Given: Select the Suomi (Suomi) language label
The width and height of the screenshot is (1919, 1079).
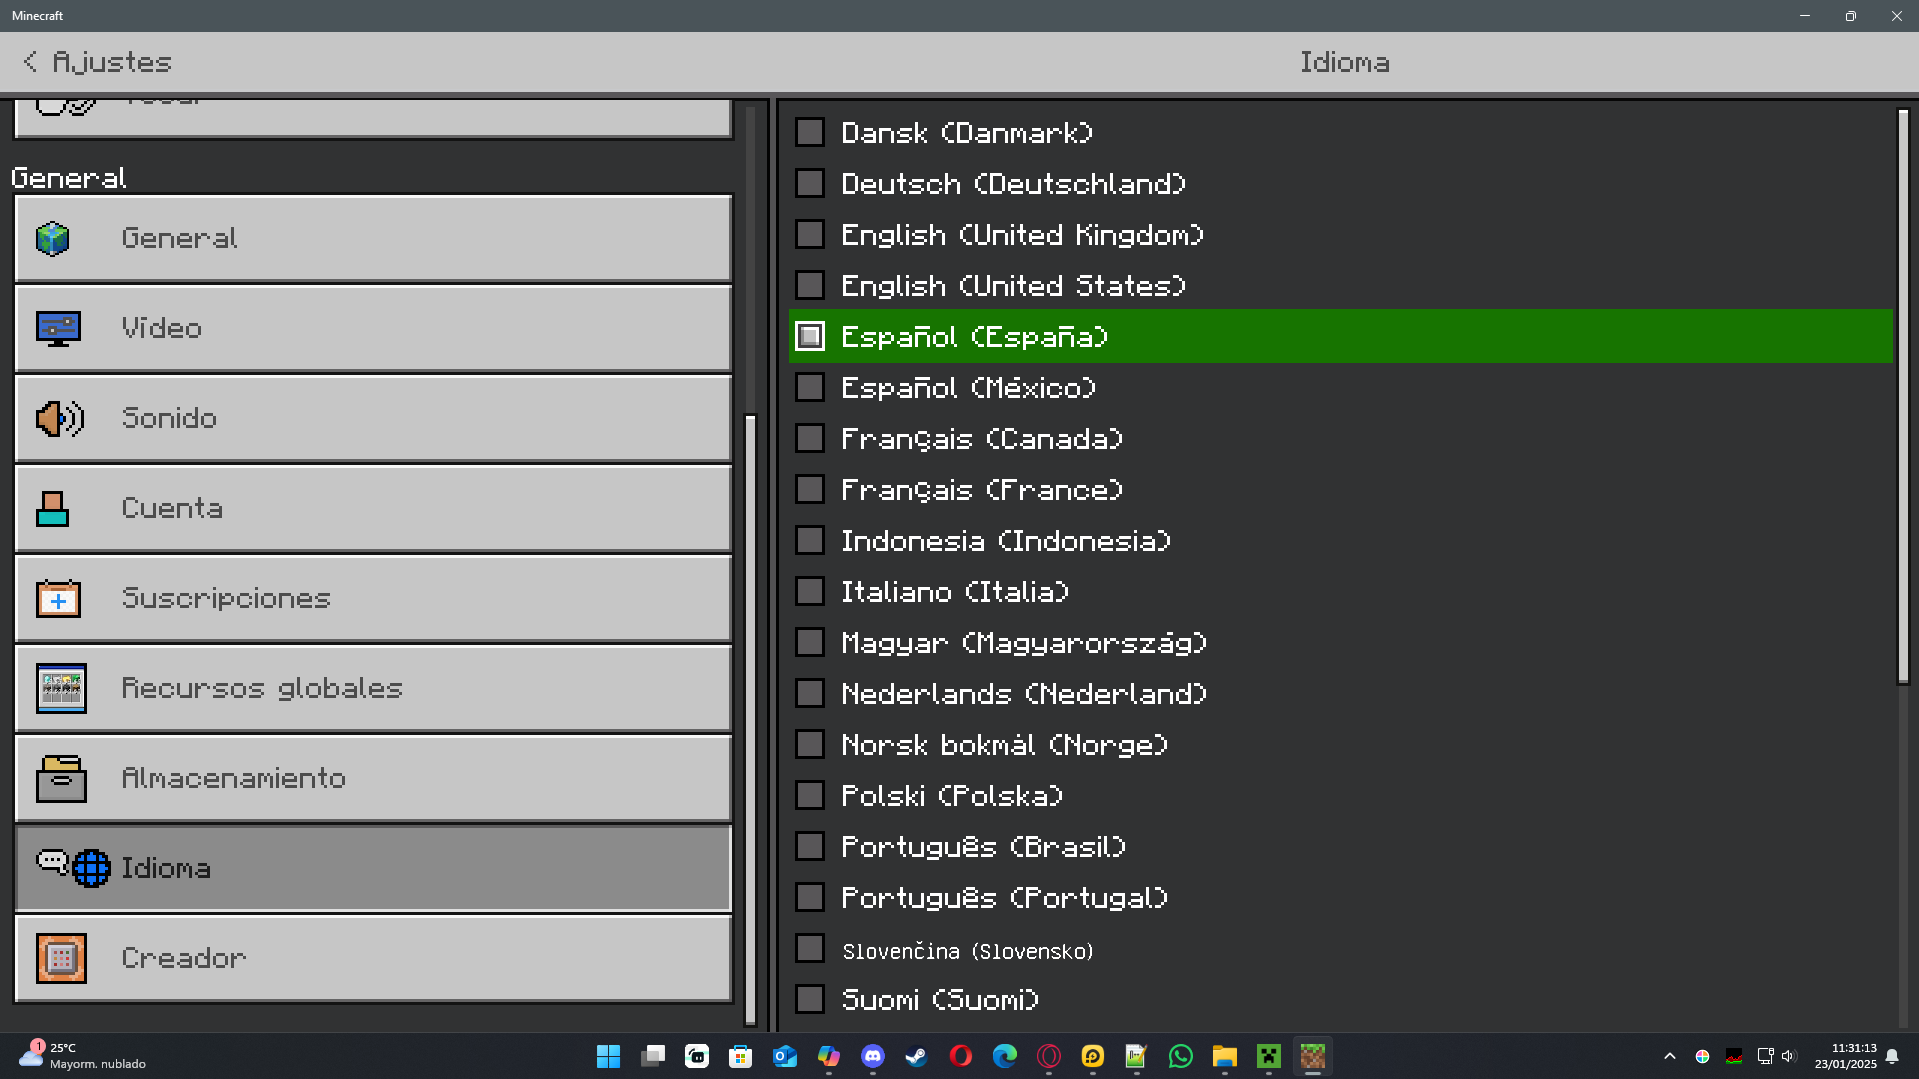Looking at the screenshot, I should click(941, 1000).
